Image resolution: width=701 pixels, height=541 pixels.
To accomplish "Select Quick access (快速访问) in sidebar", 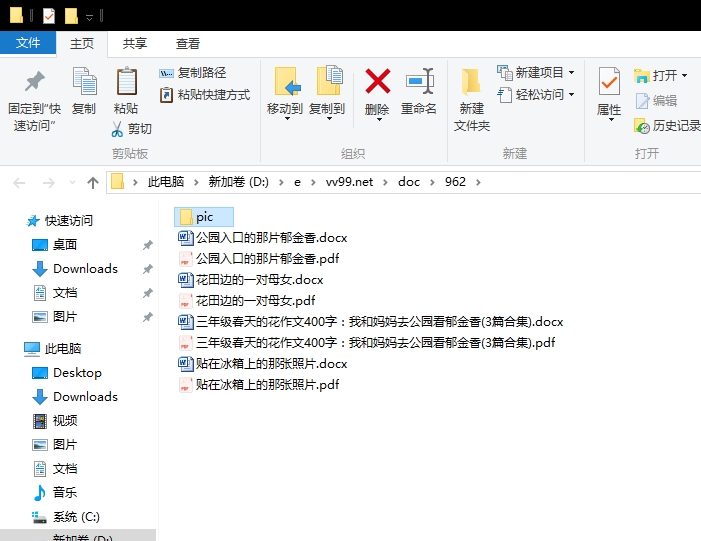I will pos(59,220).
